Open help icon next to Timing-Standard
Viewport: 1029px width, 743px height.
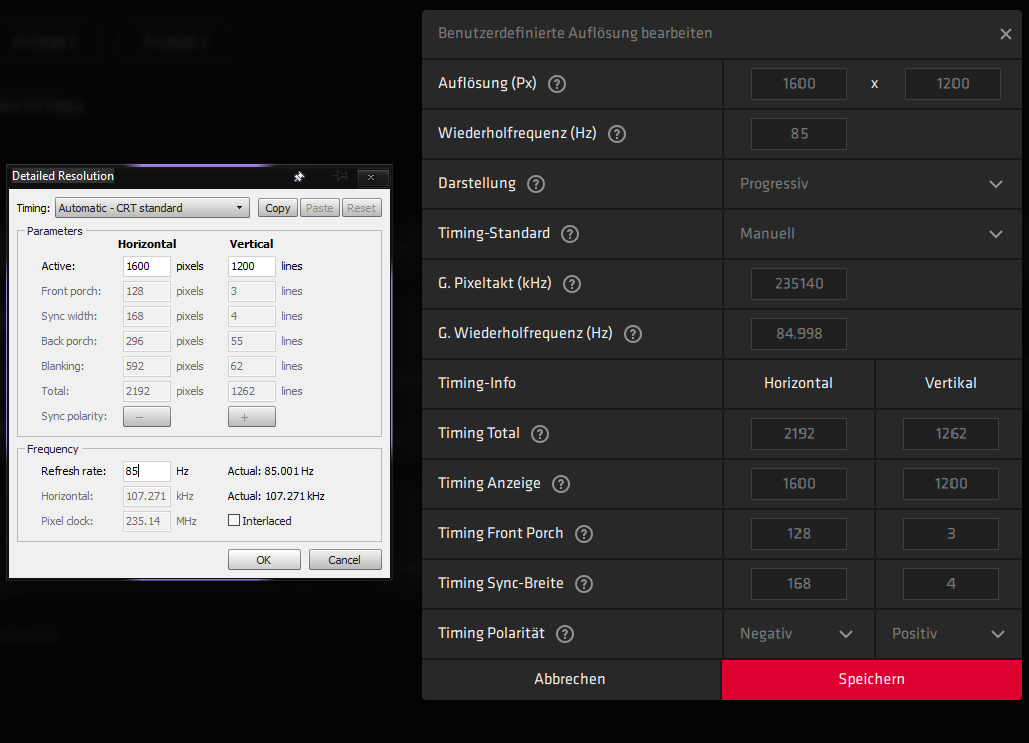tap(570, 234)
